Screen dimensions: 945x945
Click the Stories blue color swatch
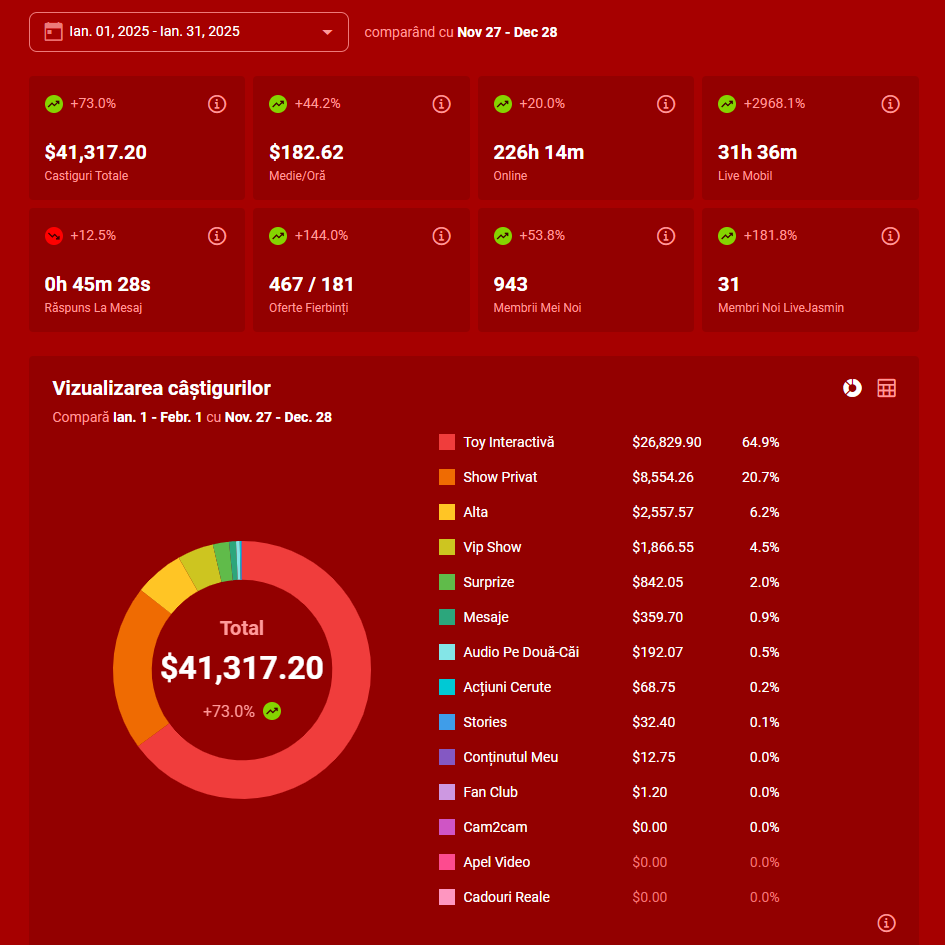tap(447, 722)
